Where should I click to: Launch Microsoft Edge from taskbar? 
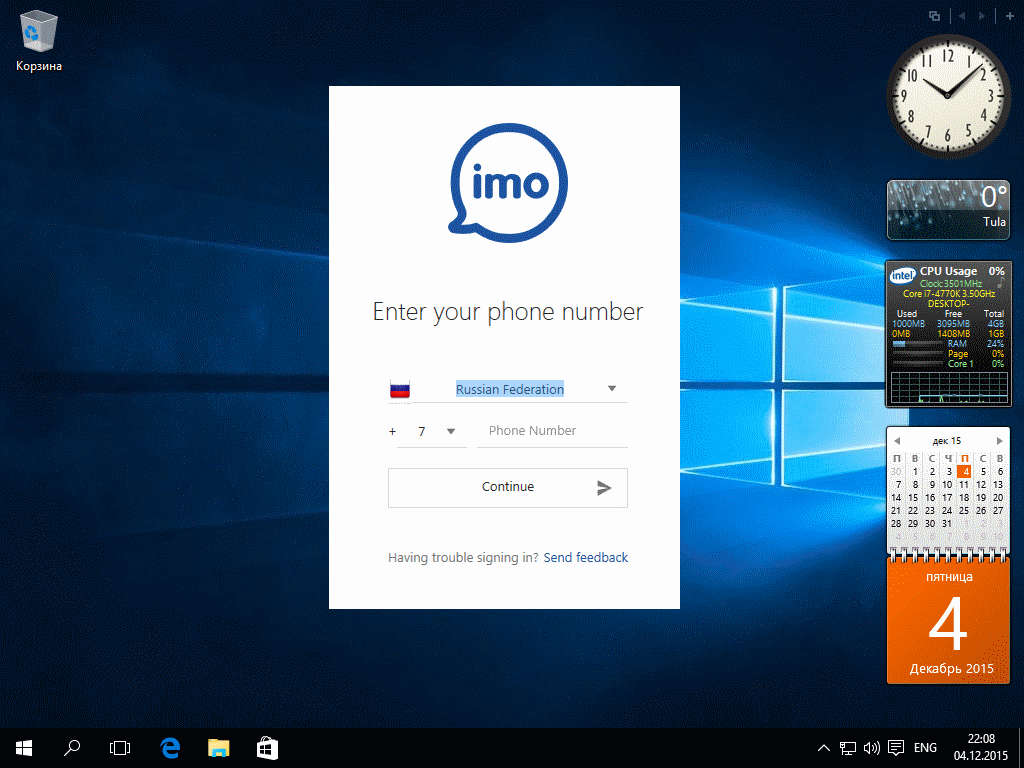[170, 748]
